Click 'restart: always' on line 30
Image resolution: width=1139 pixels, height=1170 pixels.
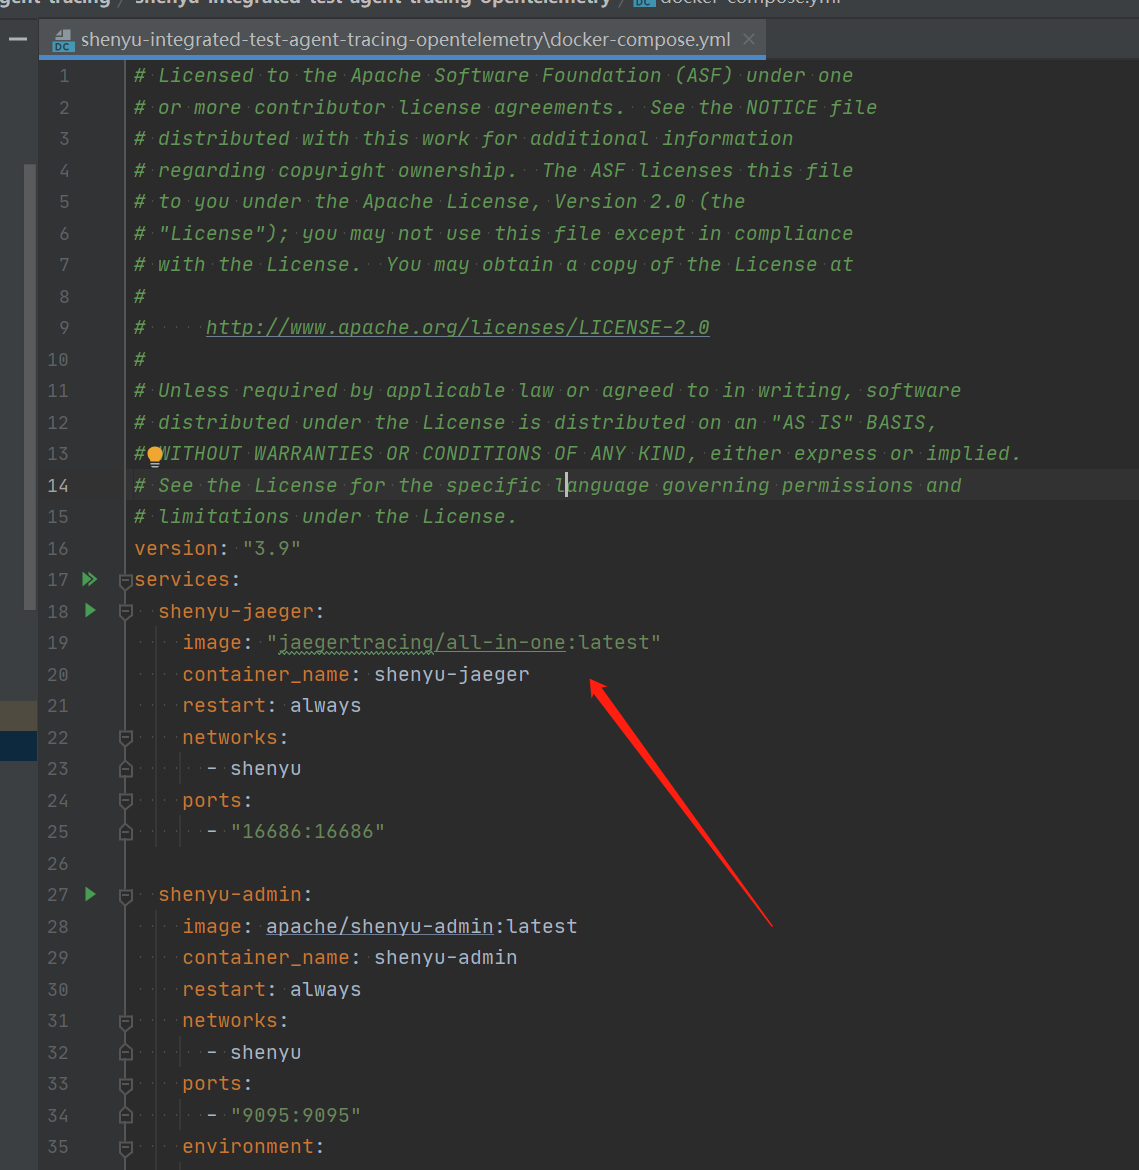272,989
